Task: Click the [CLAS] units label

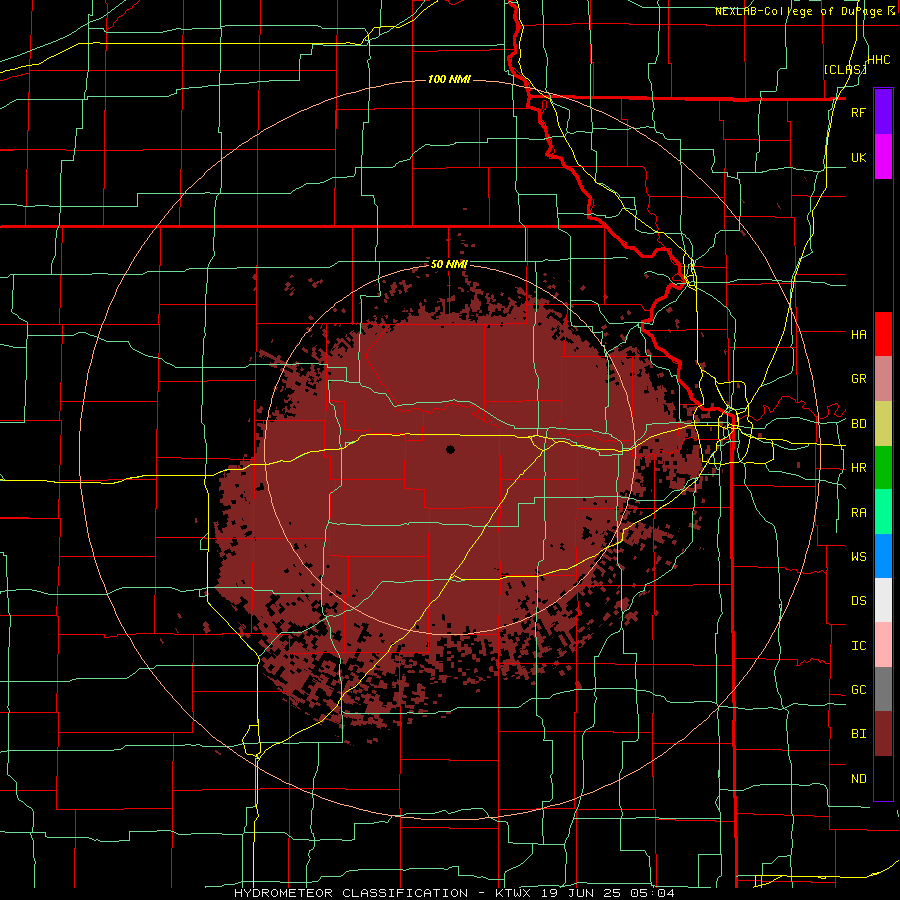Action: click(845, 69)
